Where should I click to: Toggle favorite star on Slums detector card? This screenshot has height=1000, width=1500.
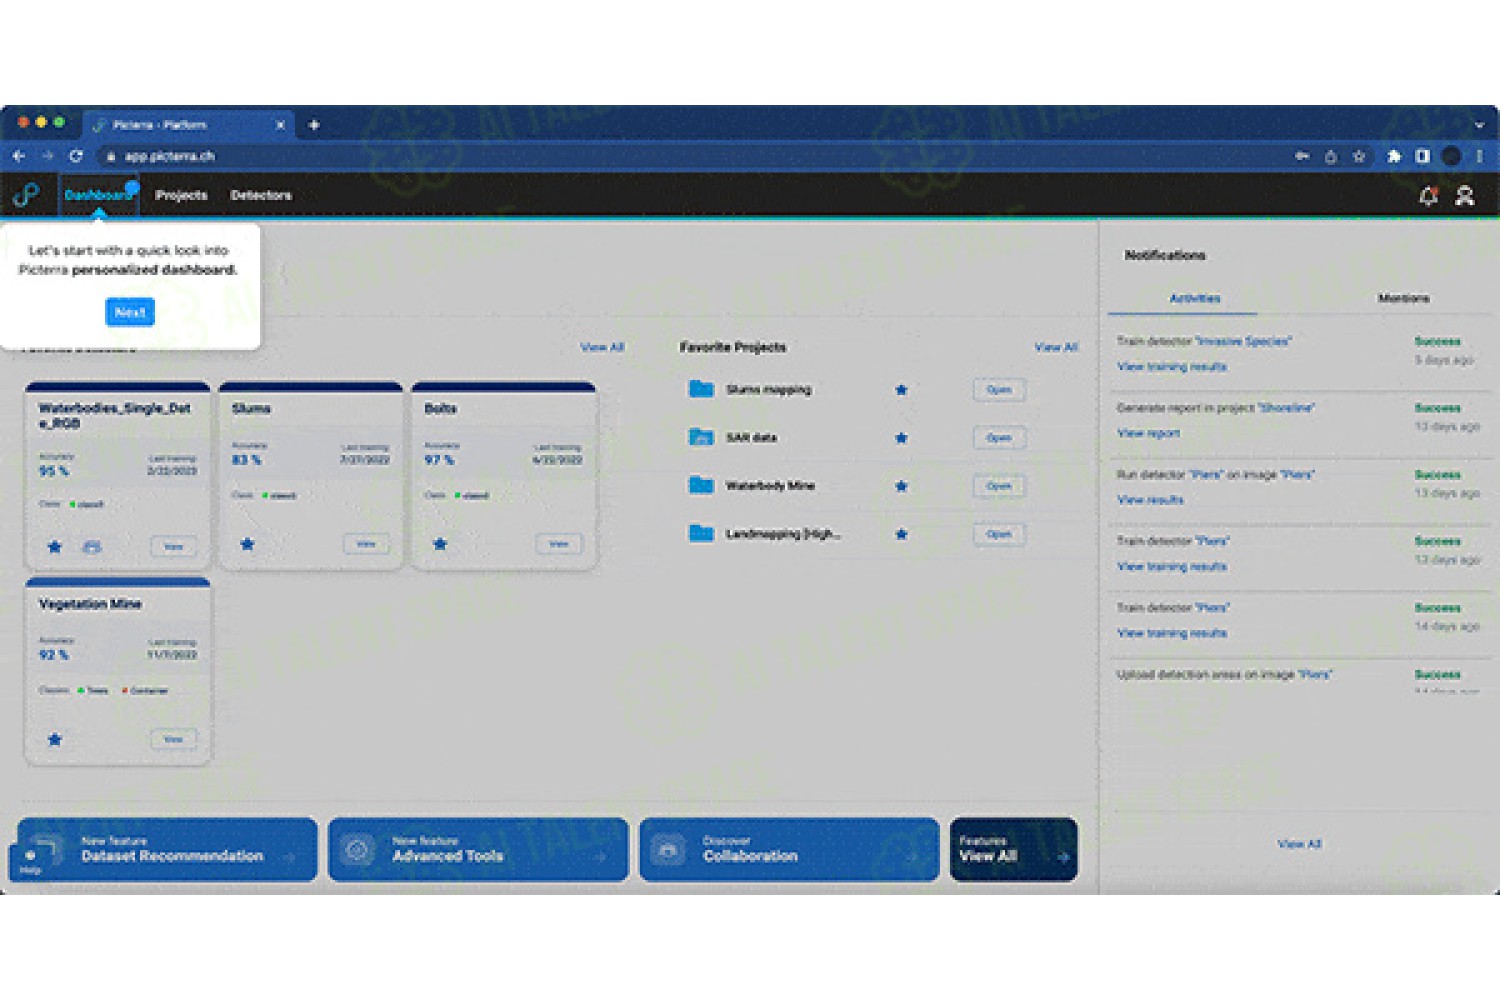[x=247, y=544]
